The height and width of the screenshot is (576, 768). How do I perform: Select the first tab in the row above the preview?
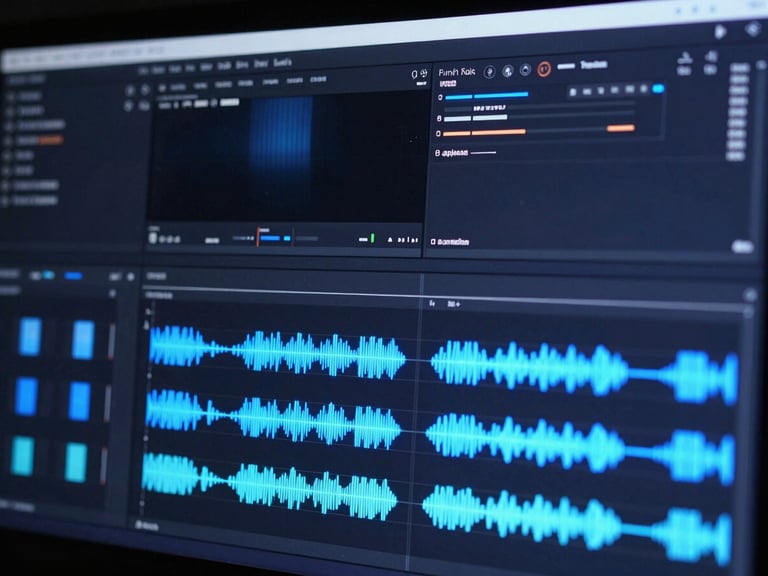coord(178,87)
